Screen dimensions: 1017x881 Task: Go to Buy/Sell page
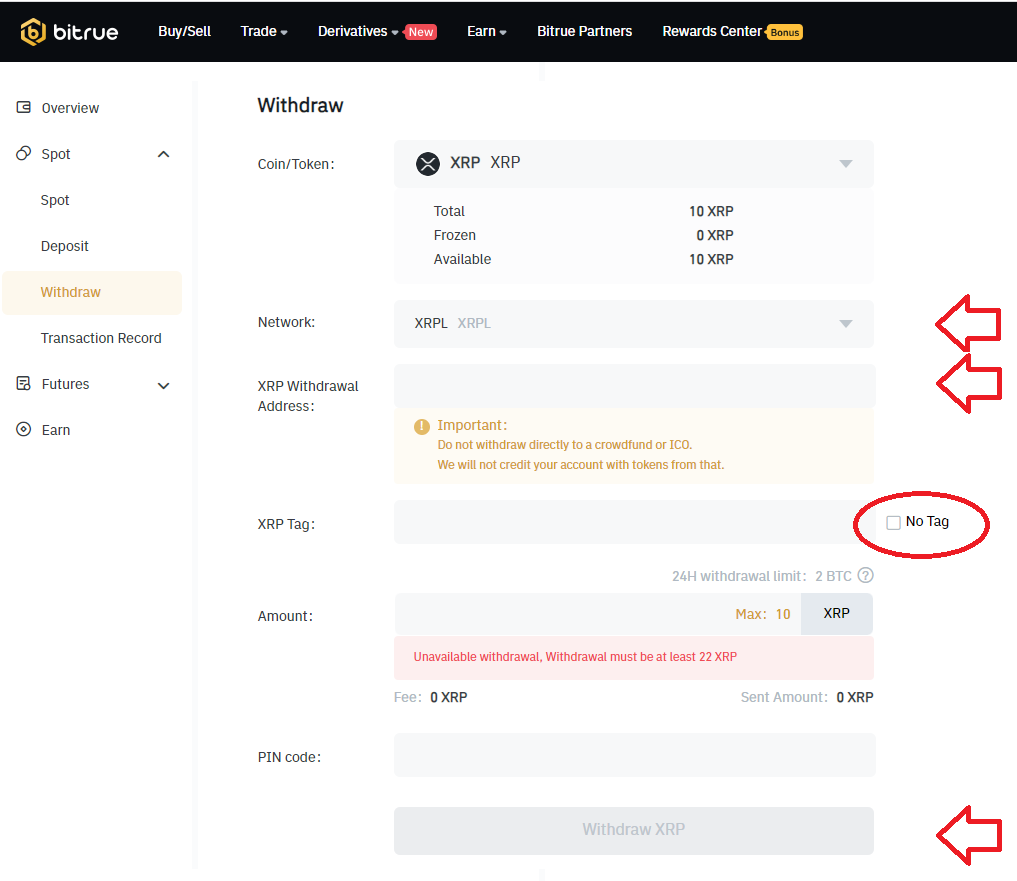184,31
